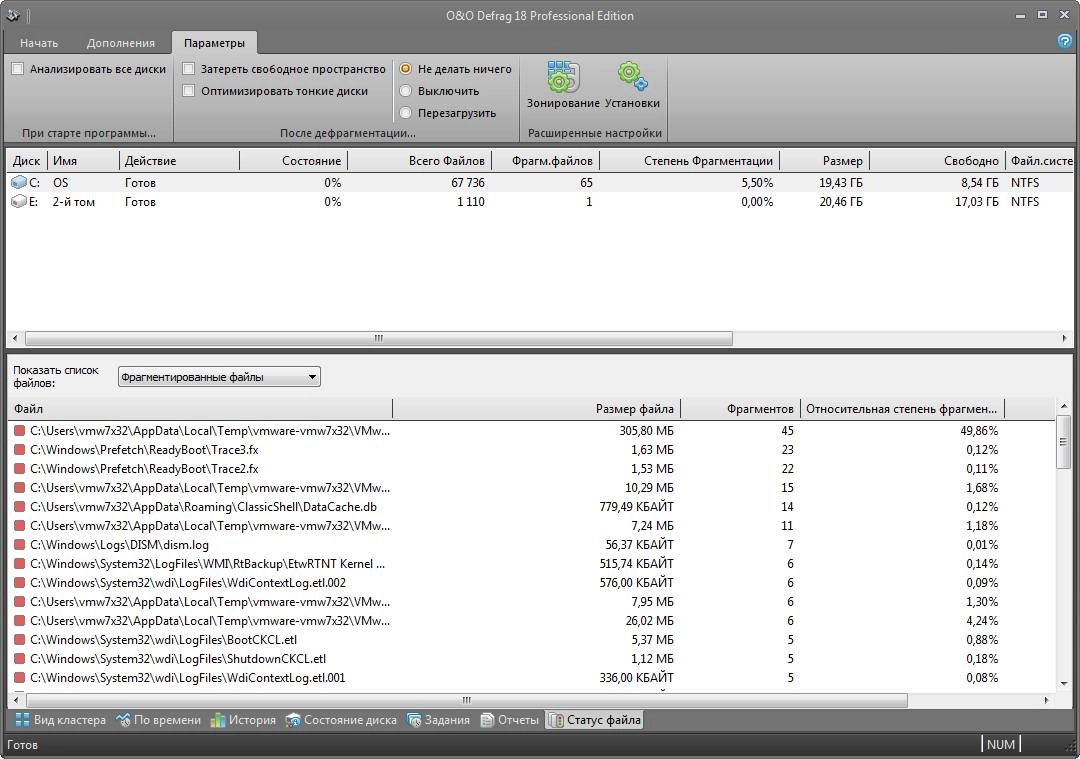Enable Оптимизировать тонкие диски checkbox
The width and height of the screenshot is (1080, 759).
coord(189,91)
